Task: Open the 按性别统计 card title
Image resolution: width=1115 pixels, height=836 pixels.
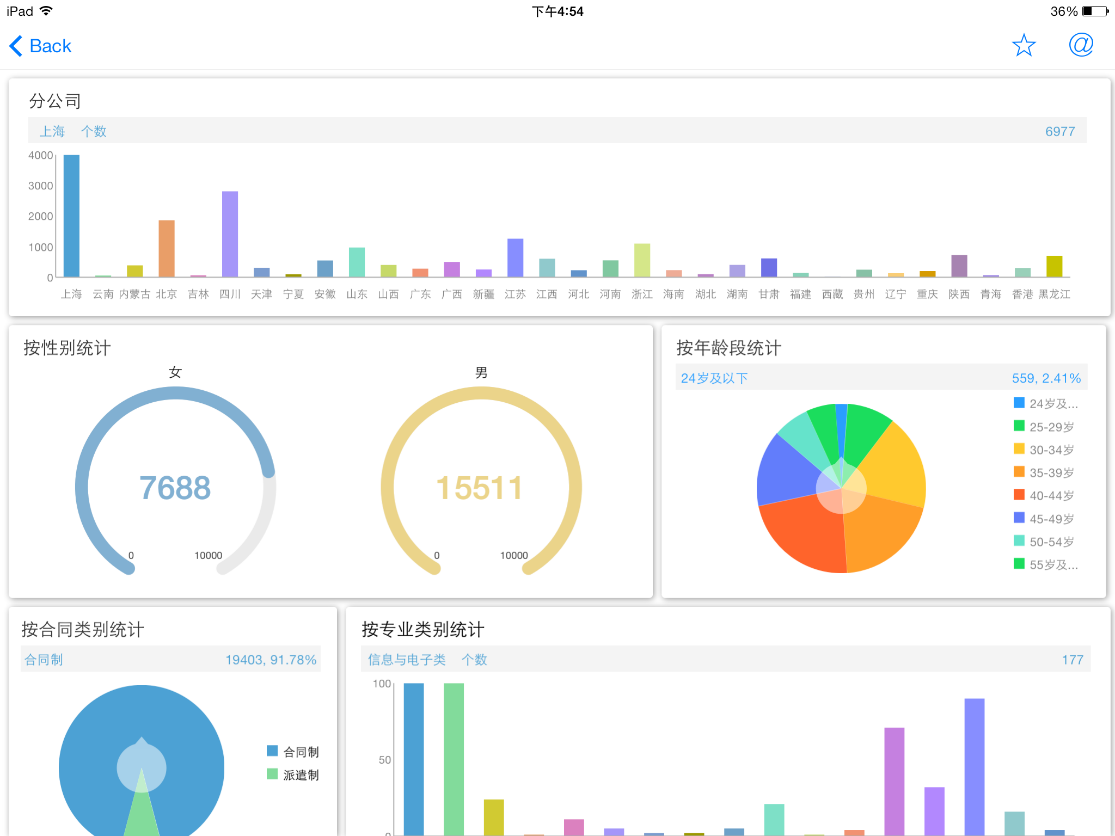Action: click(x=67, y=348)
